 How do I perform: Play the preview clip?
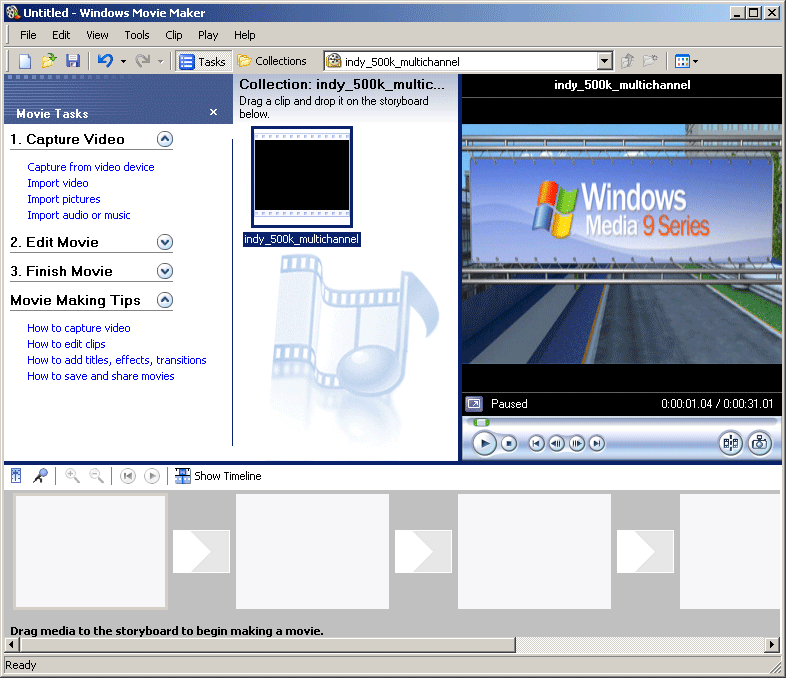tap(484, 443)
